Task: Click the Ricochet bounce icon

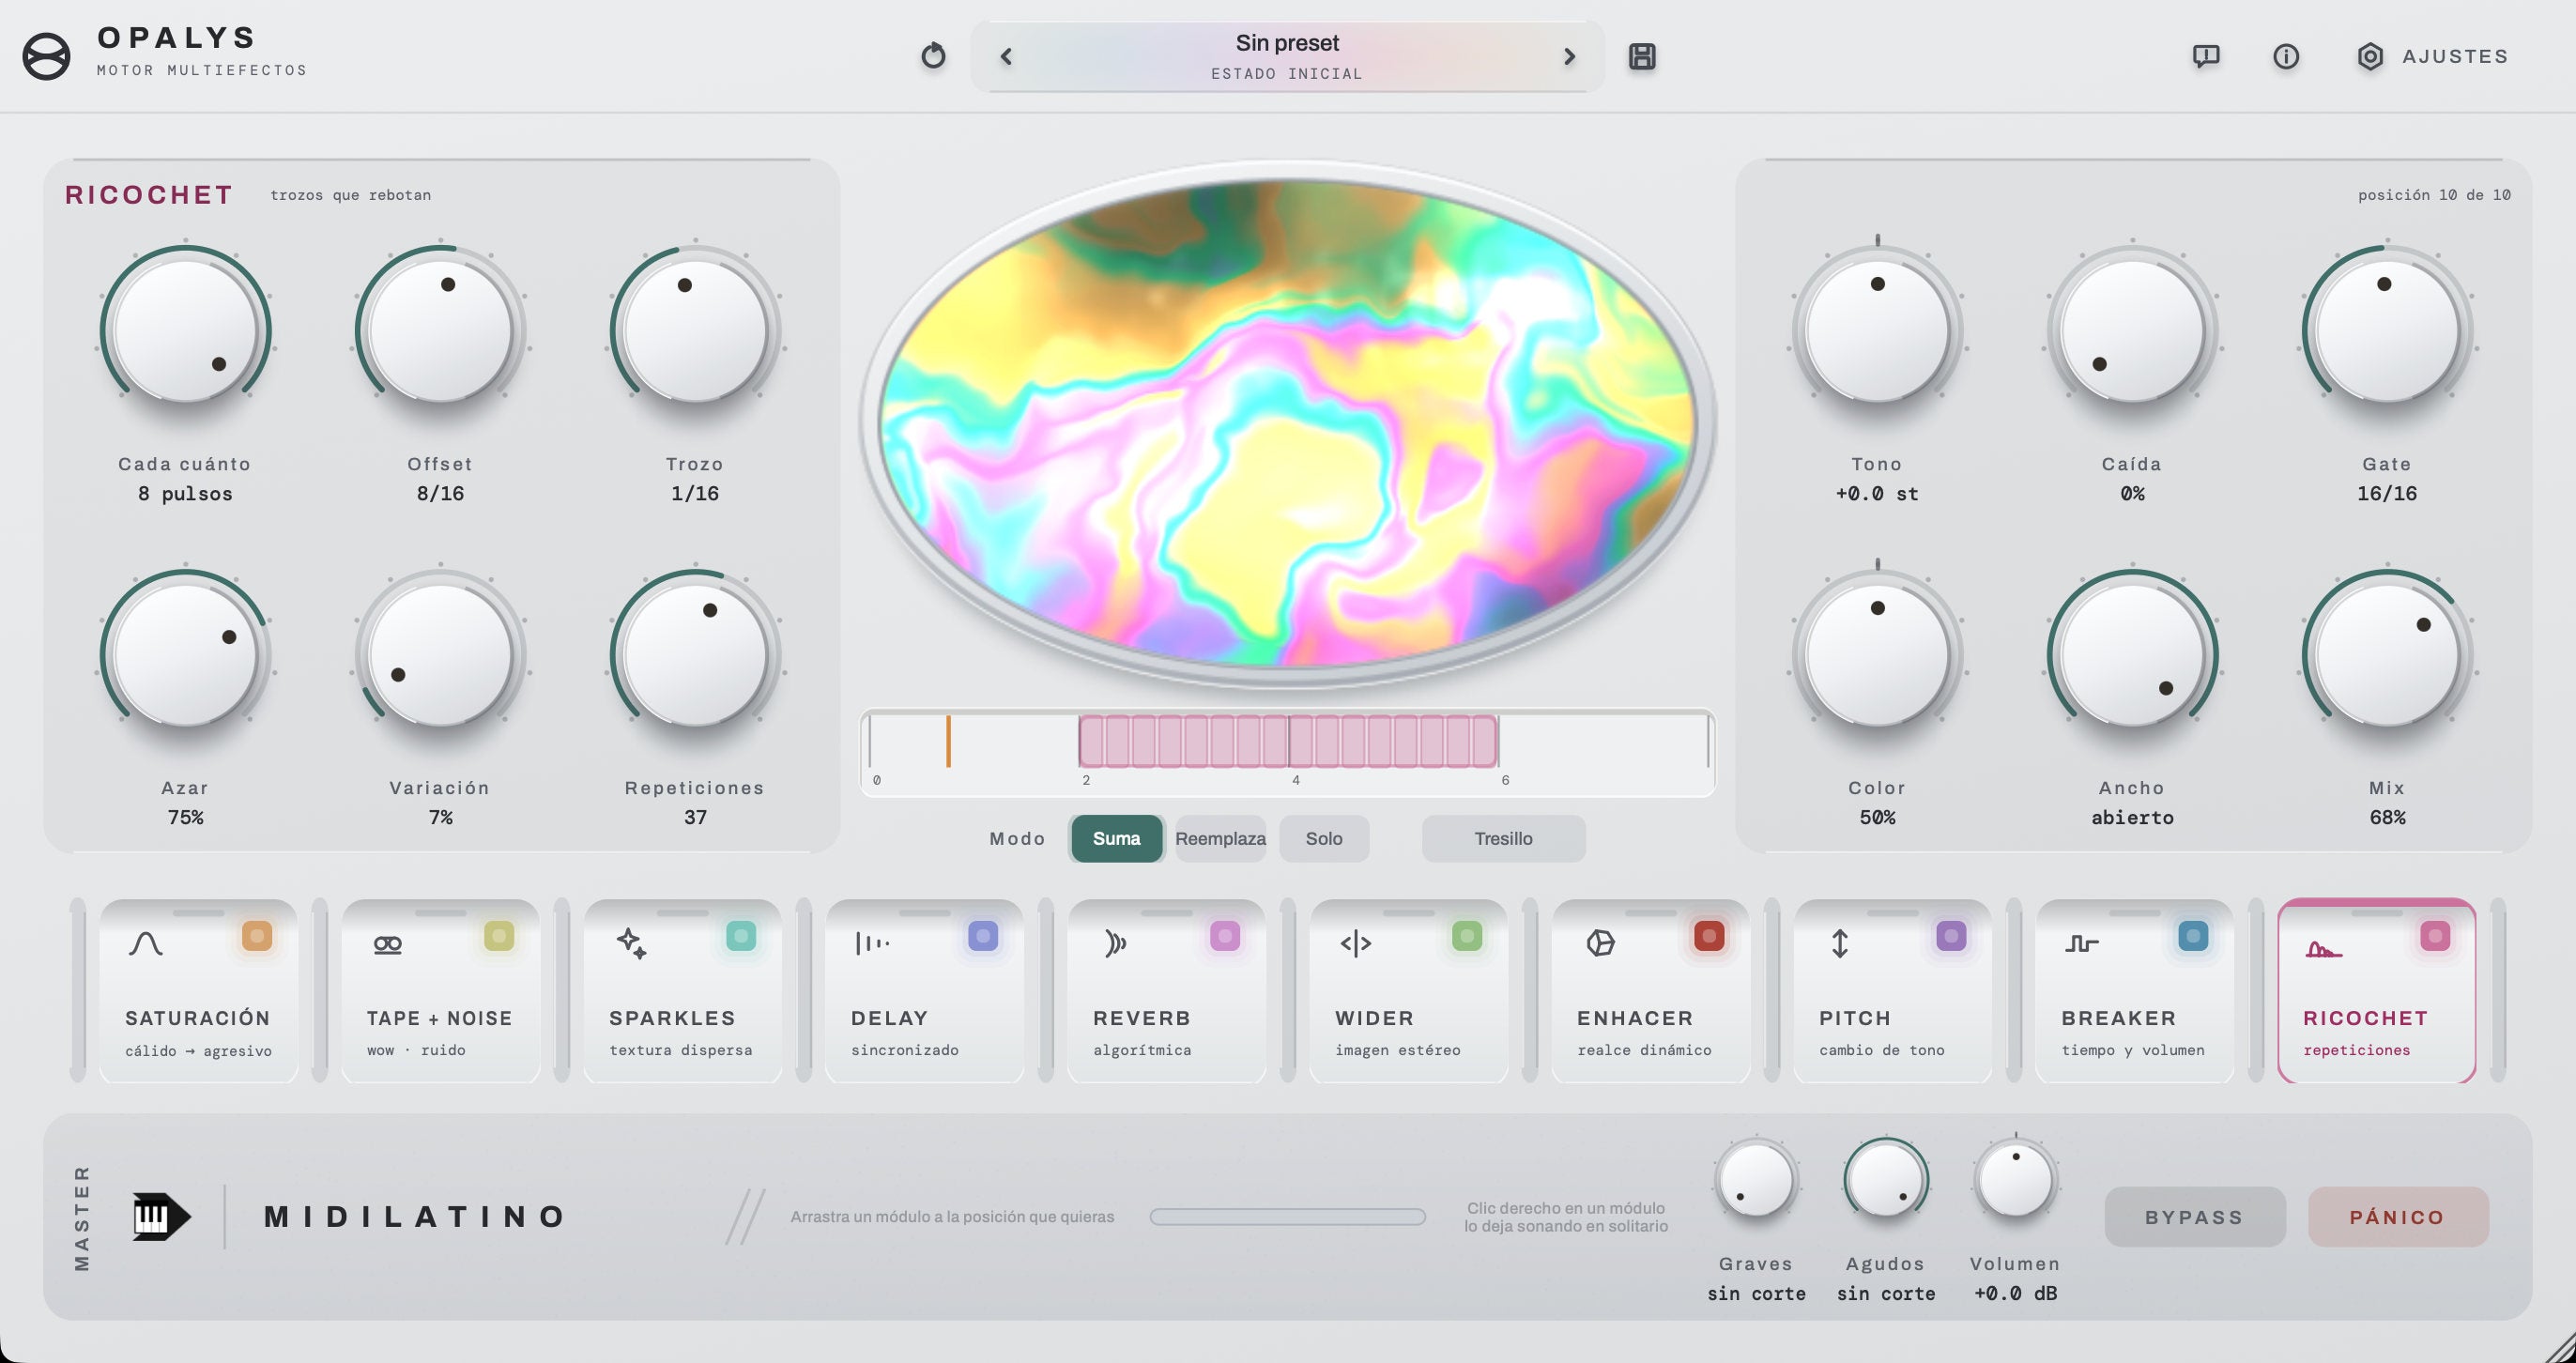Action: (2324, 949)
